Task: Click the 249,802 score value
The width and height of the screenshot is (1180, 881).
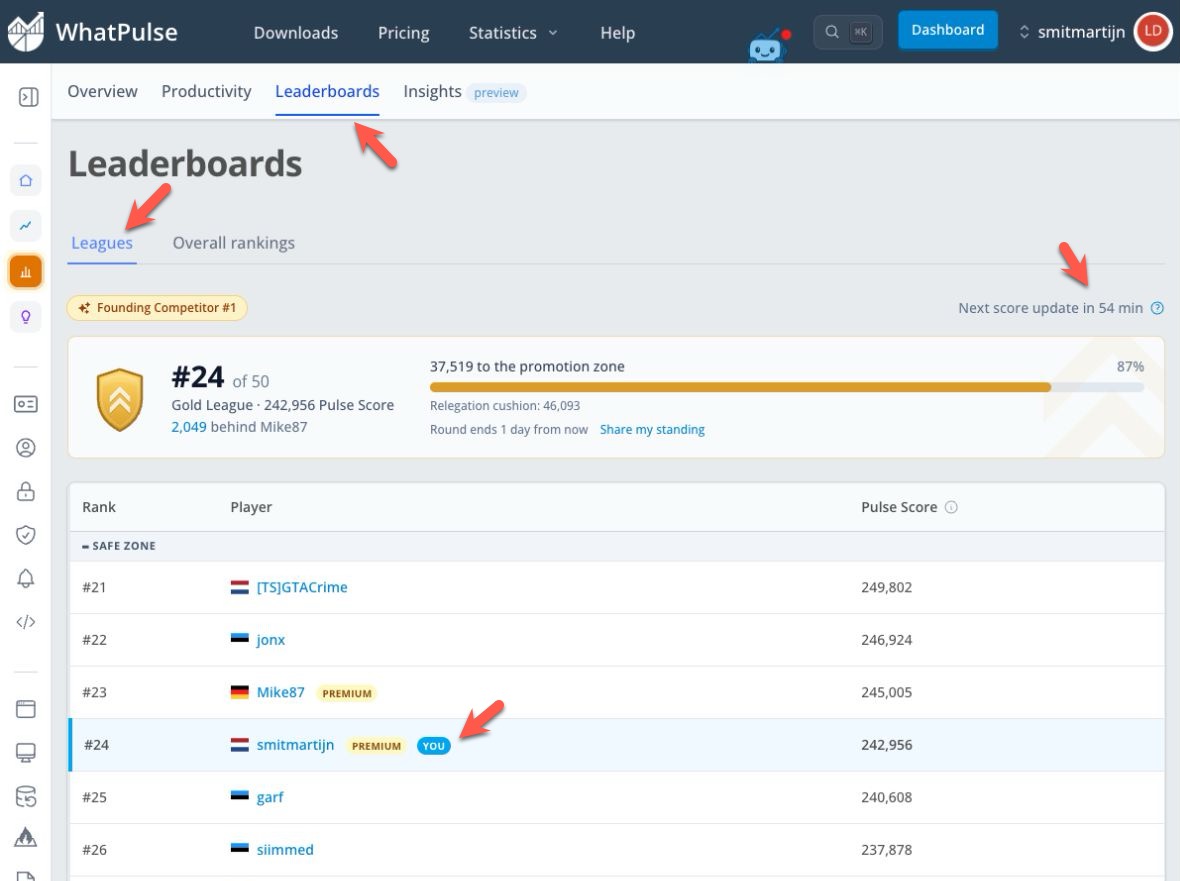Action: point(886,587)
